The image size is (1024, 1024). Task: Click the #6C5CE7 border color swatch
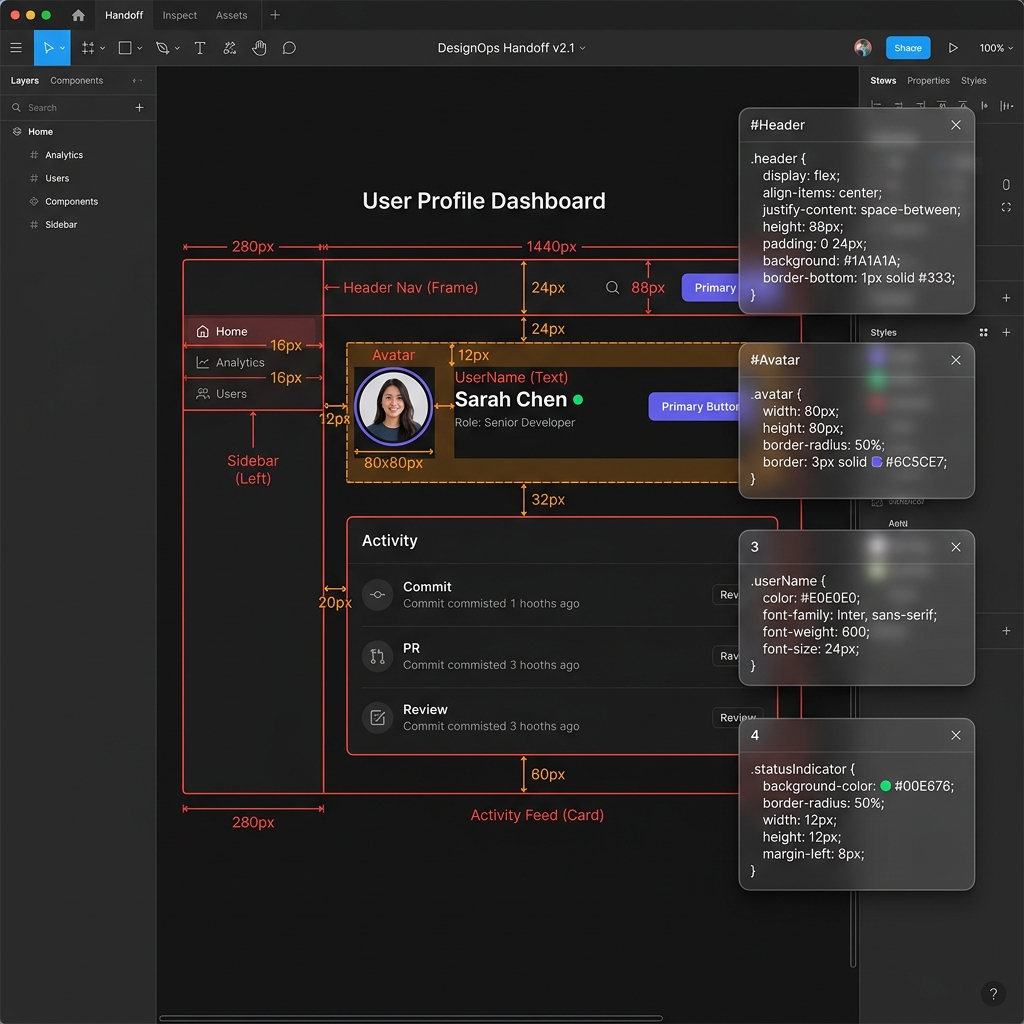[876, 462]
